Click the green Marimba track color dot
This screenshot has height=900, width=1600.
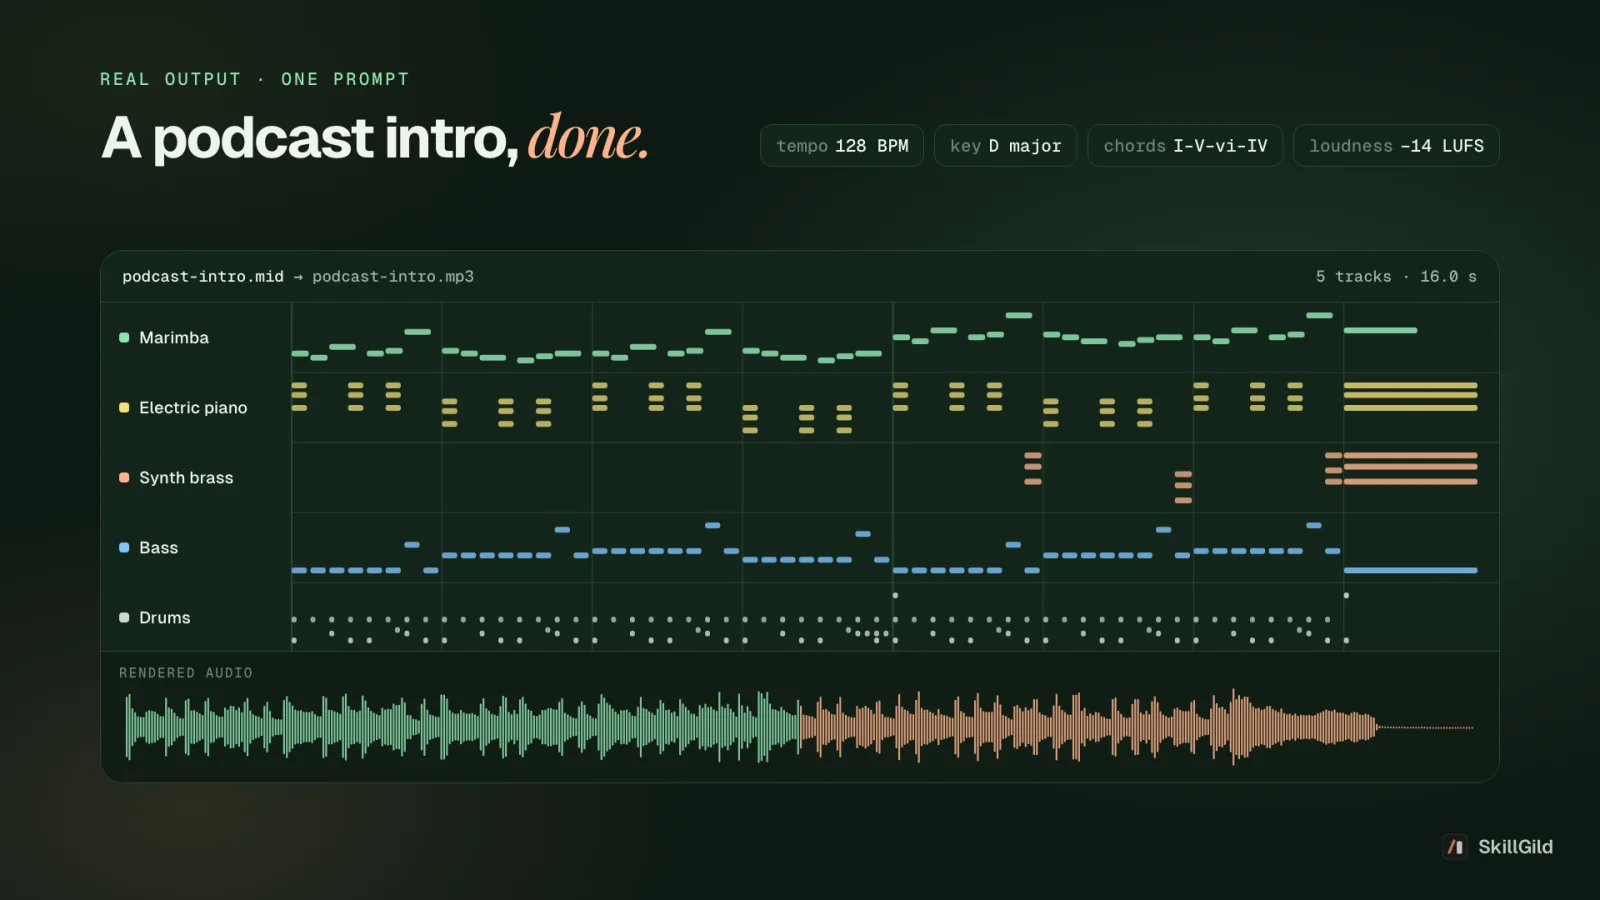click(x=124, y=338)
